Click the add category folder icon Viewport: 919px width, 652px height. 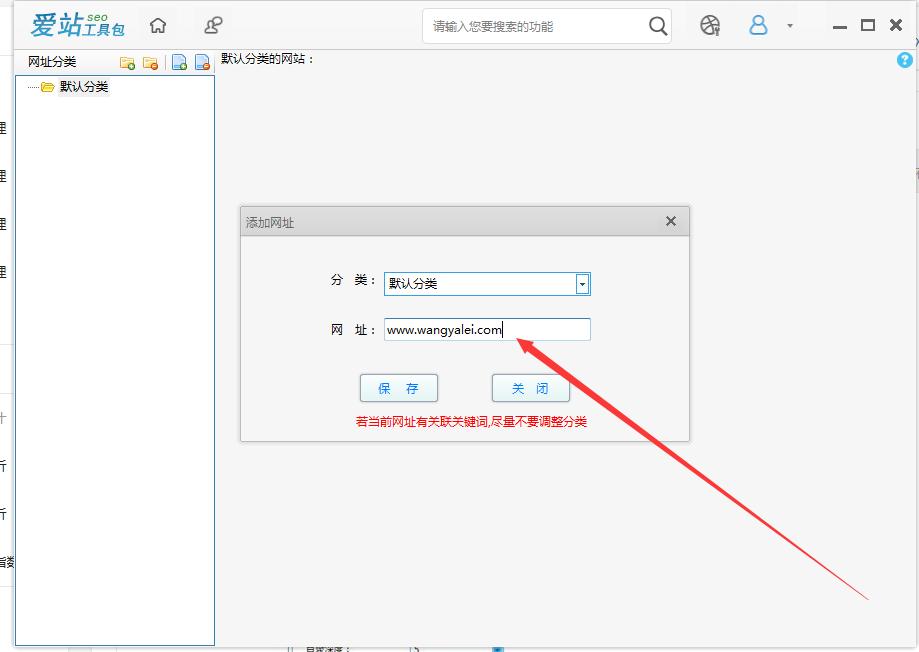tap(127, 62)
